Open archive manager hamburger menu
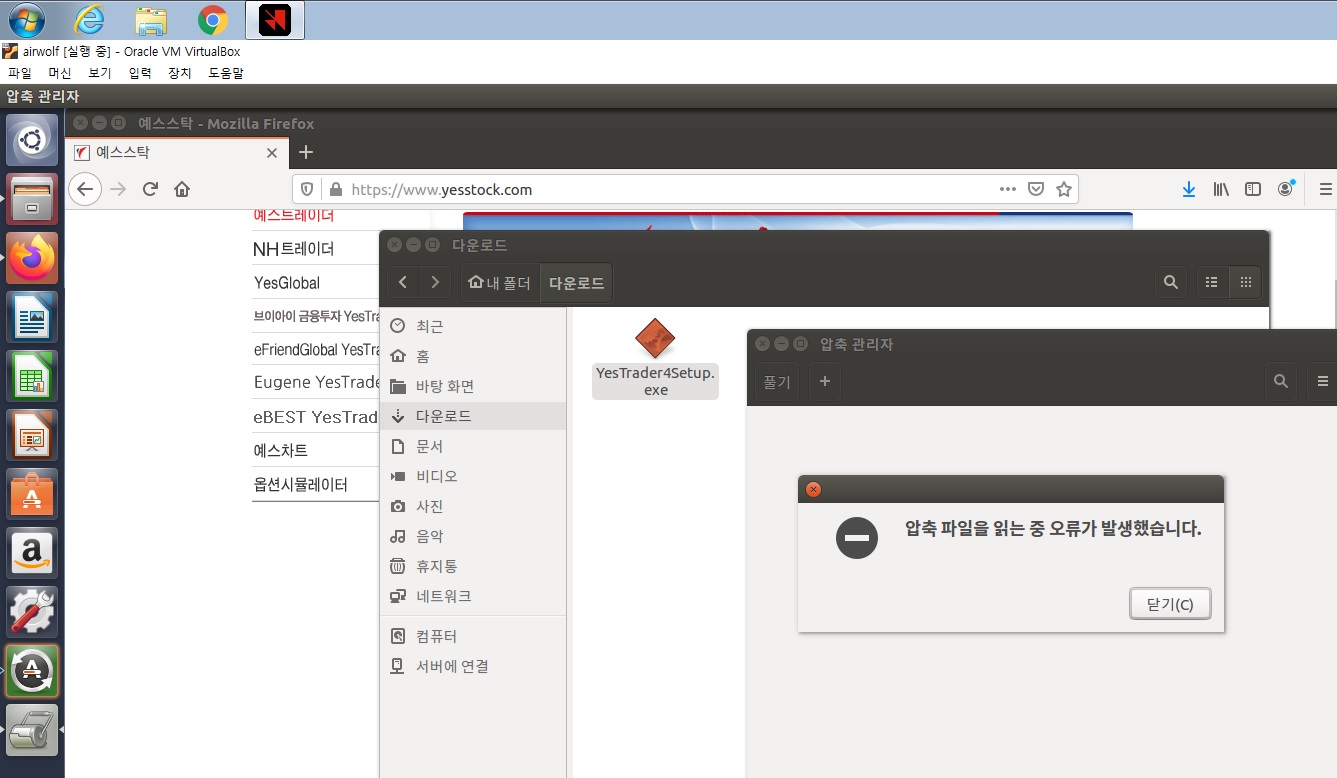The width and height of the screenshot is (1337, 778). click(x=1322, y=381)
